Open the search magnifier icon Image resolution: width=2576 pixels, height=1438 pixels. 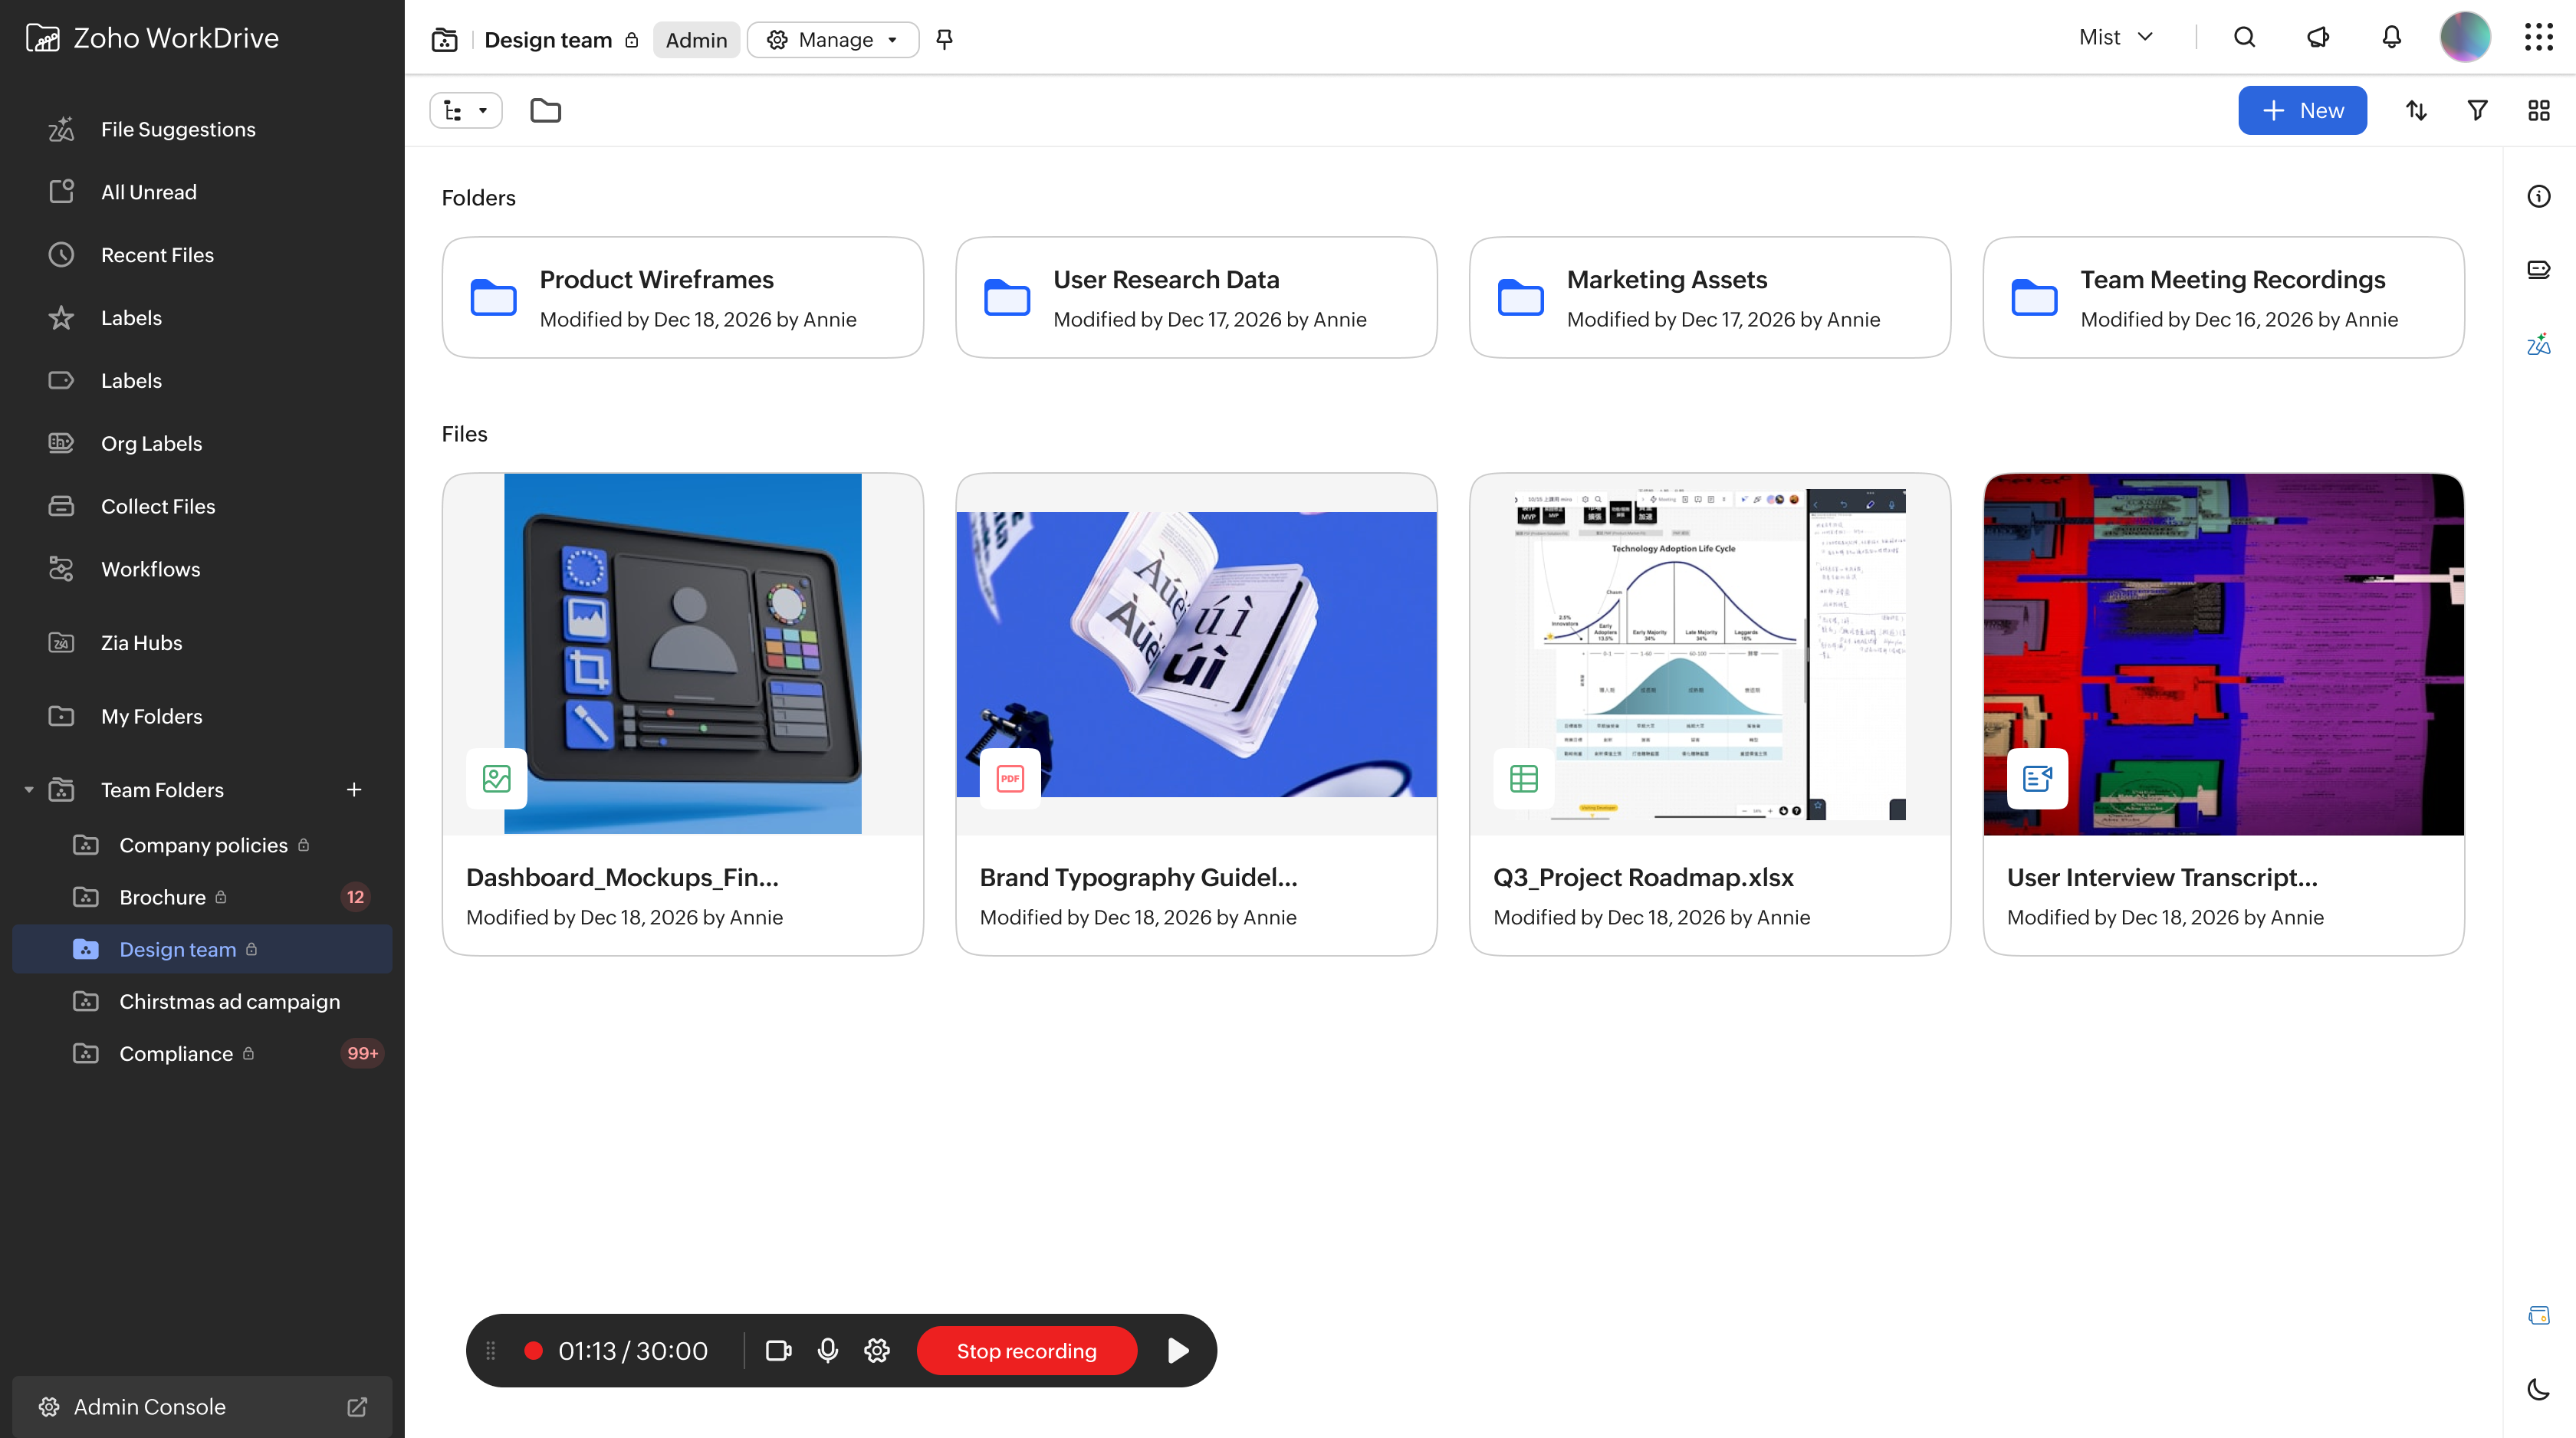(x=2244, y=38)
